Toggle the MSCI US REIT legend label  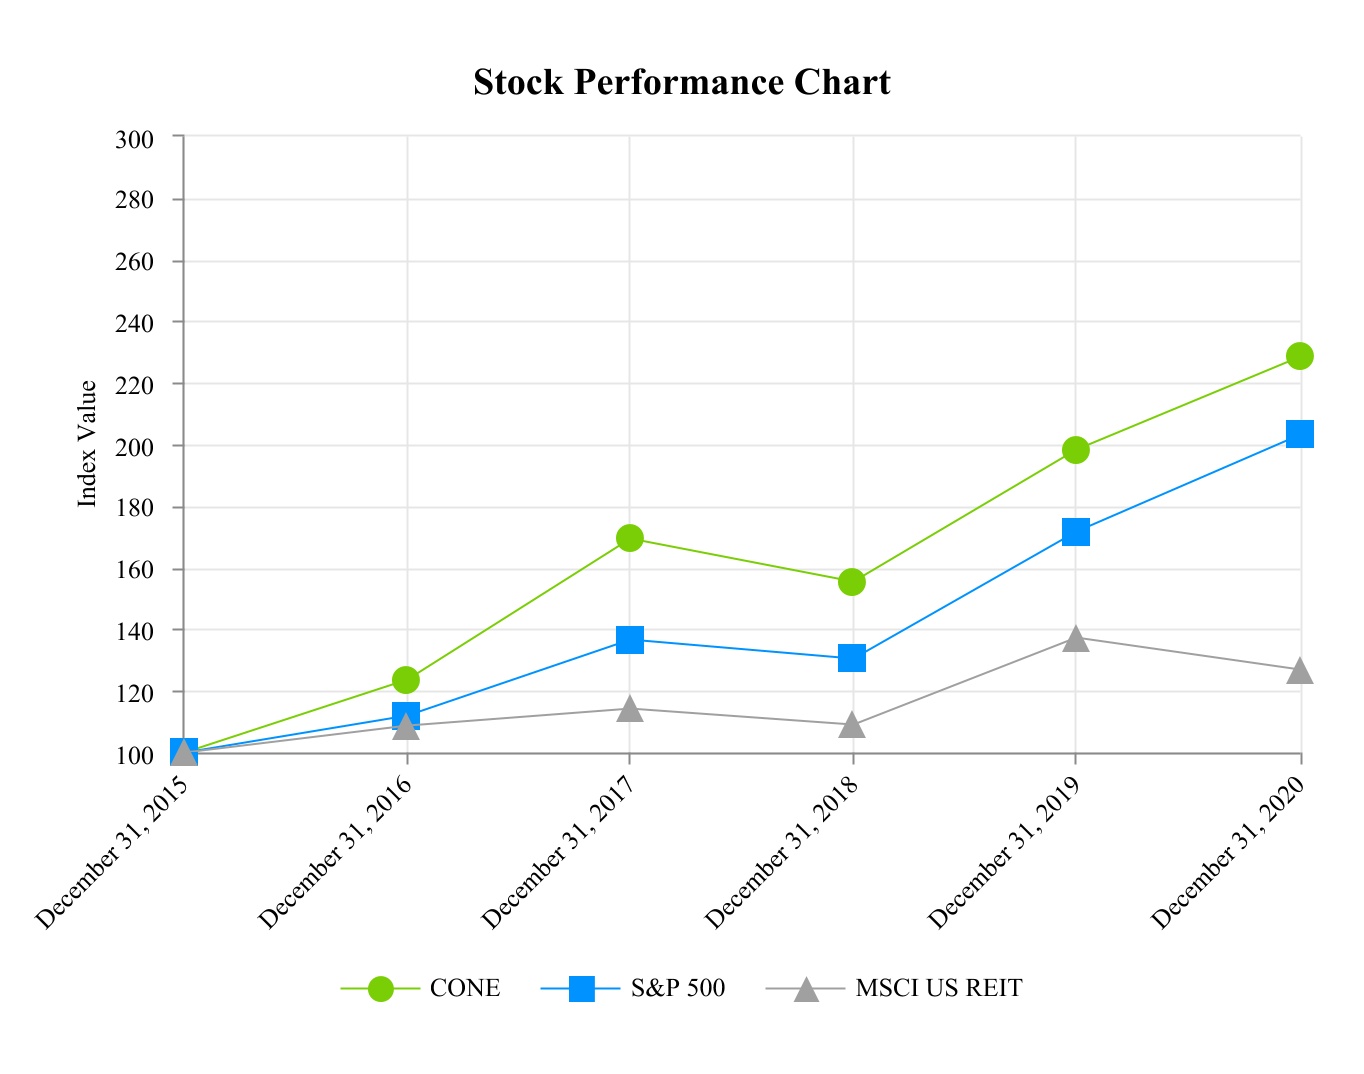tap(939, 989)
